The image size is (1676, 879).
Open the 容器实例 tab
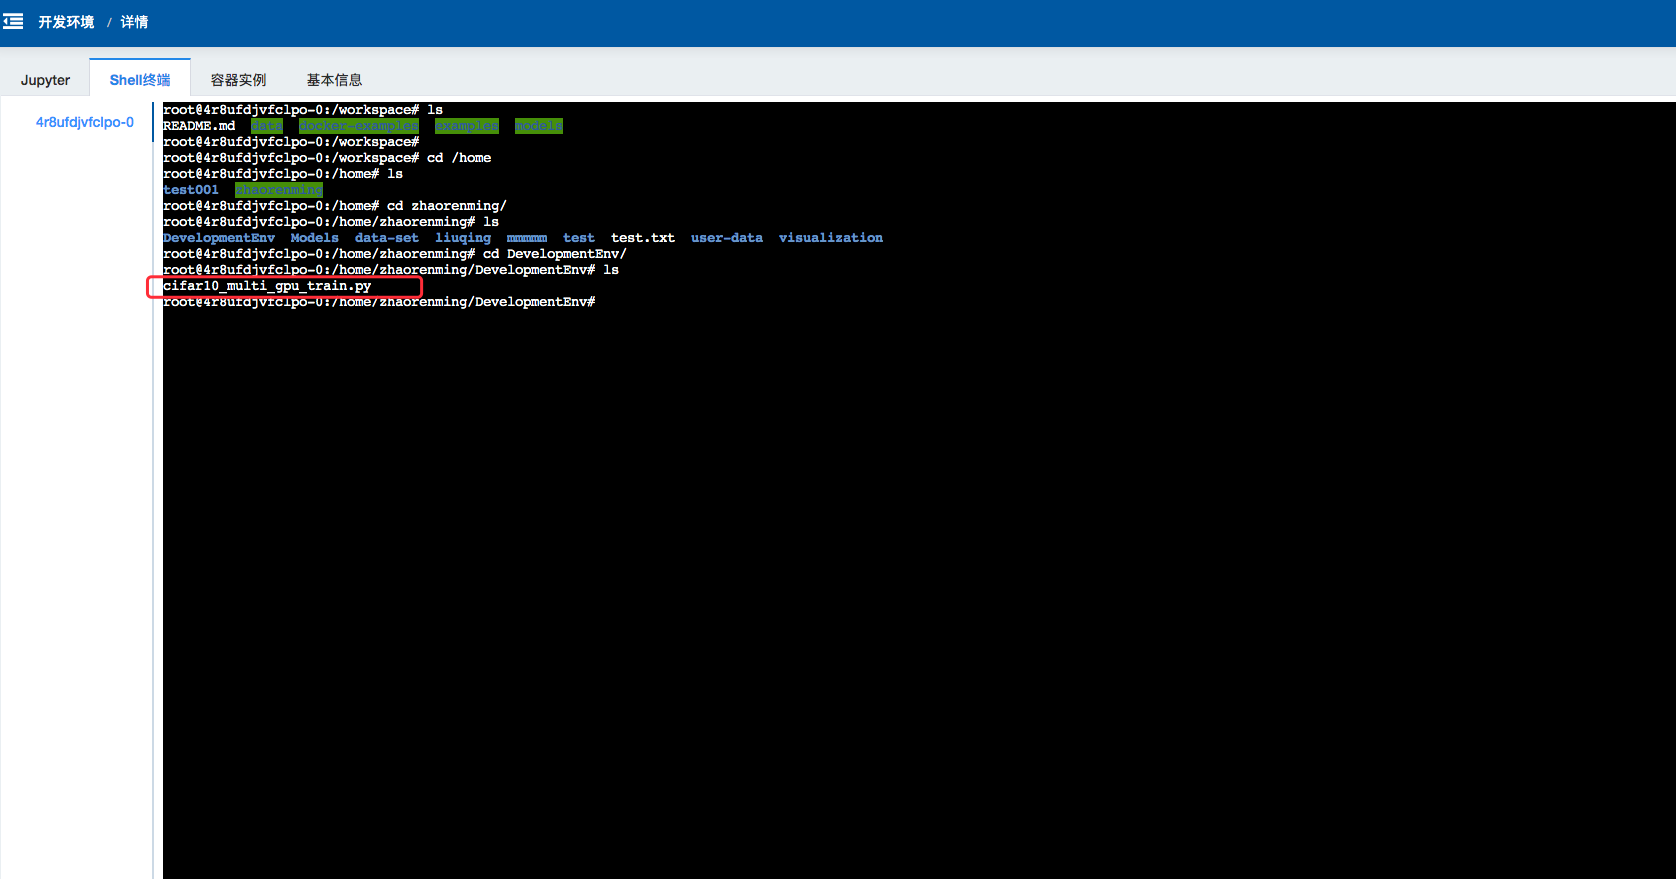click(x=238, y=80)
